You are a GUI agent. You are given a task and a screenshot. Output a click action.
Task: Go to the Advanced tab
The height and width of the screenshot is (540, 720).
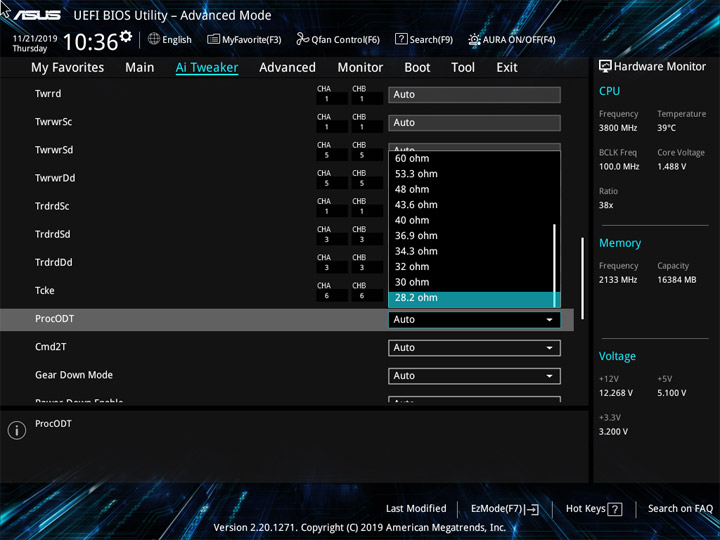(x=287, y=68)
